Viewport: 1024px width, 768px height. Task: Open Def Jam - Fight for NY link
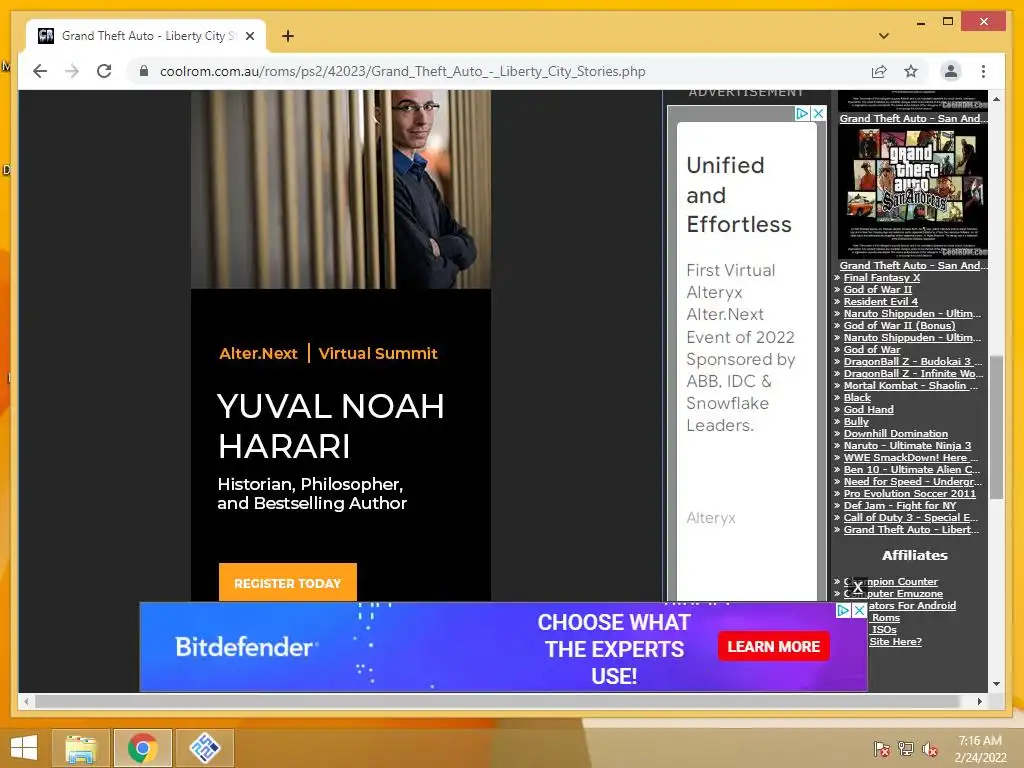[900, 505]
